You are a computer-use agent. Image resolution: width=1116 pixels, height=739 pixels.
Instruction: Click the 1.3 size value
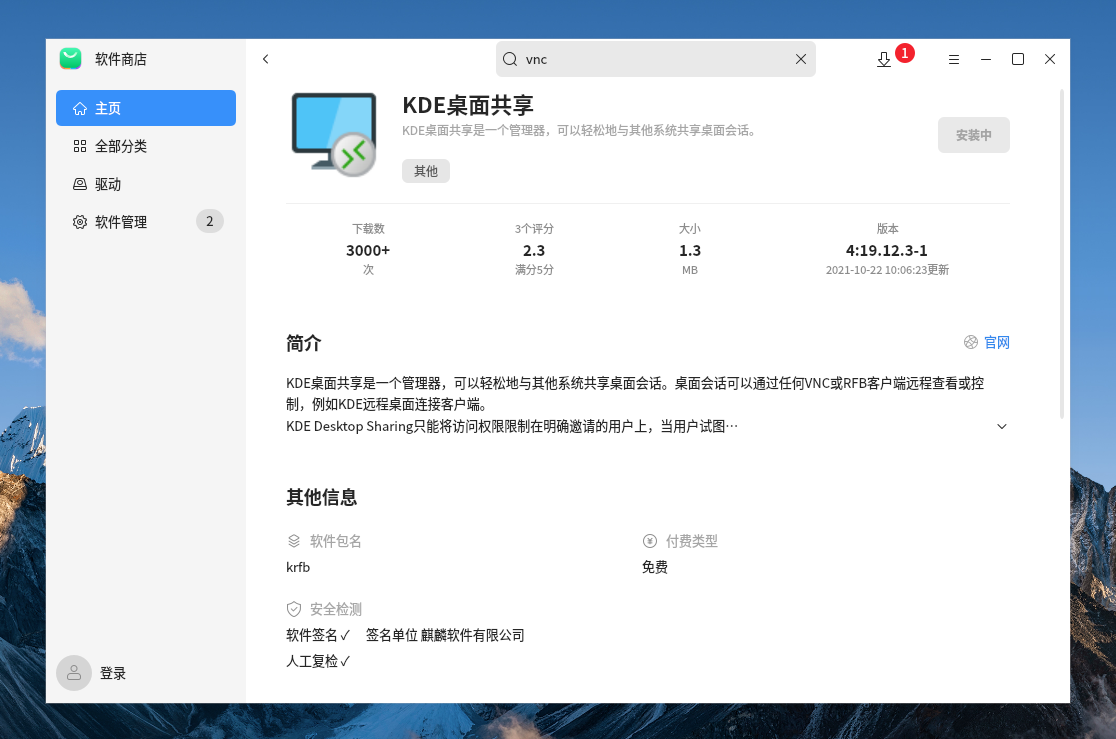click(690, 251)
